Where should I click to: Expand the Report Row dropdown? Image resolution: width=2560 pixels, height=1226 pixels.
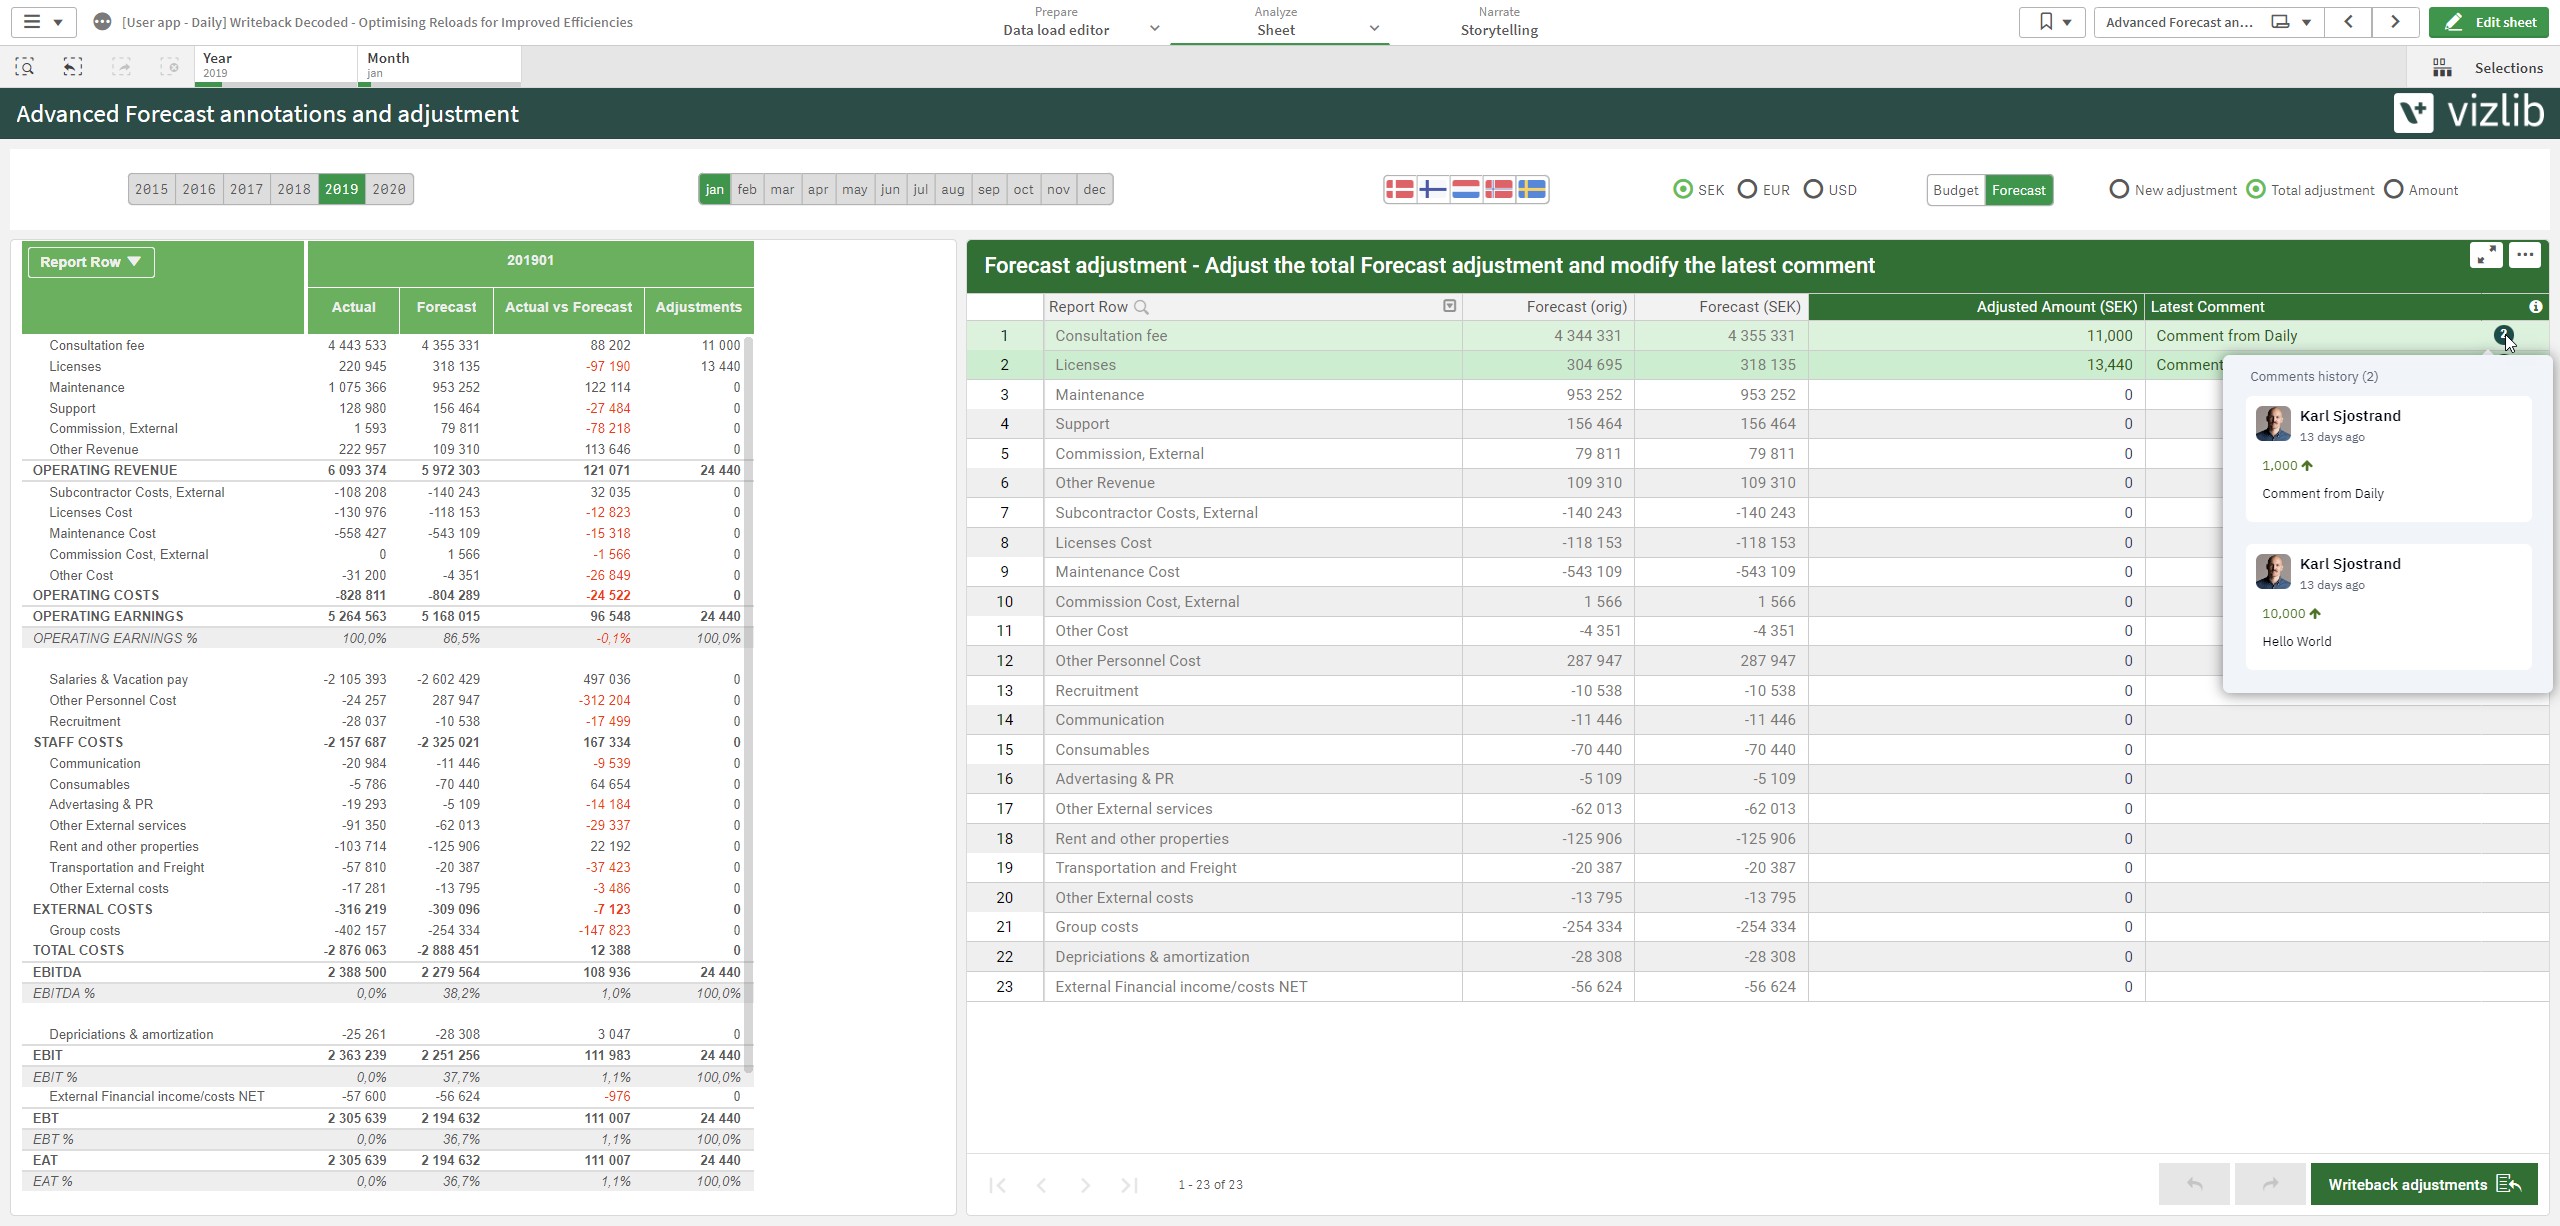(91, 262)
